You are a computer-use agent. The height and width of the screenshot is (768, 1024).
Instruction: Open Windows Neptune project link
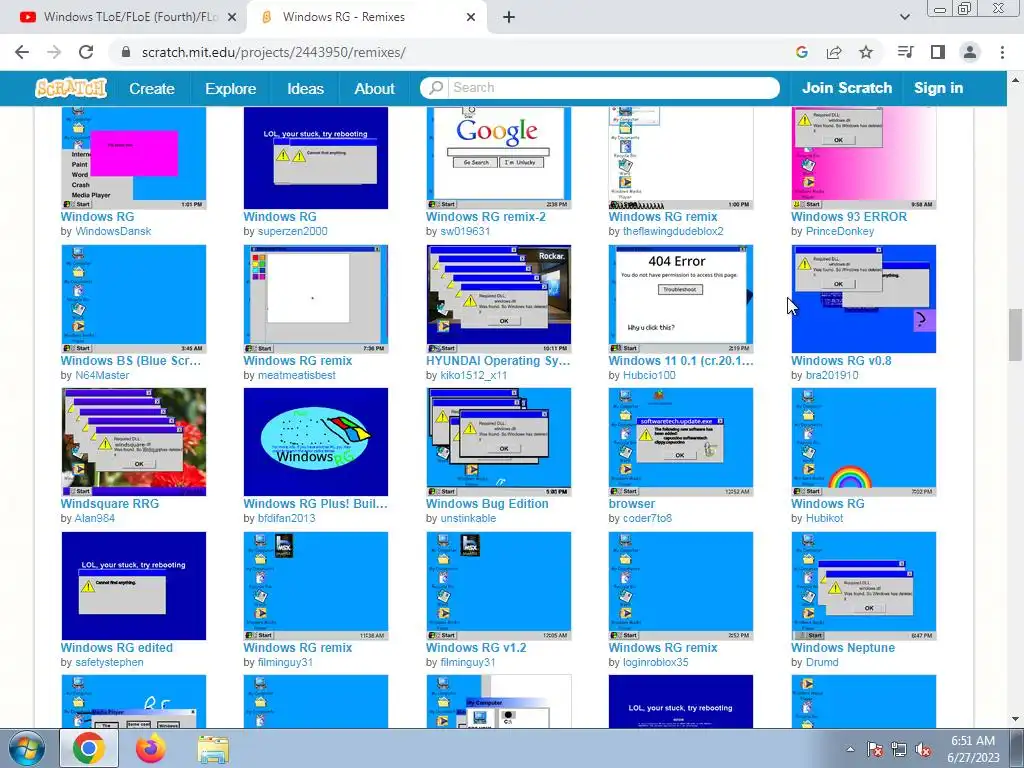(843, 648)
